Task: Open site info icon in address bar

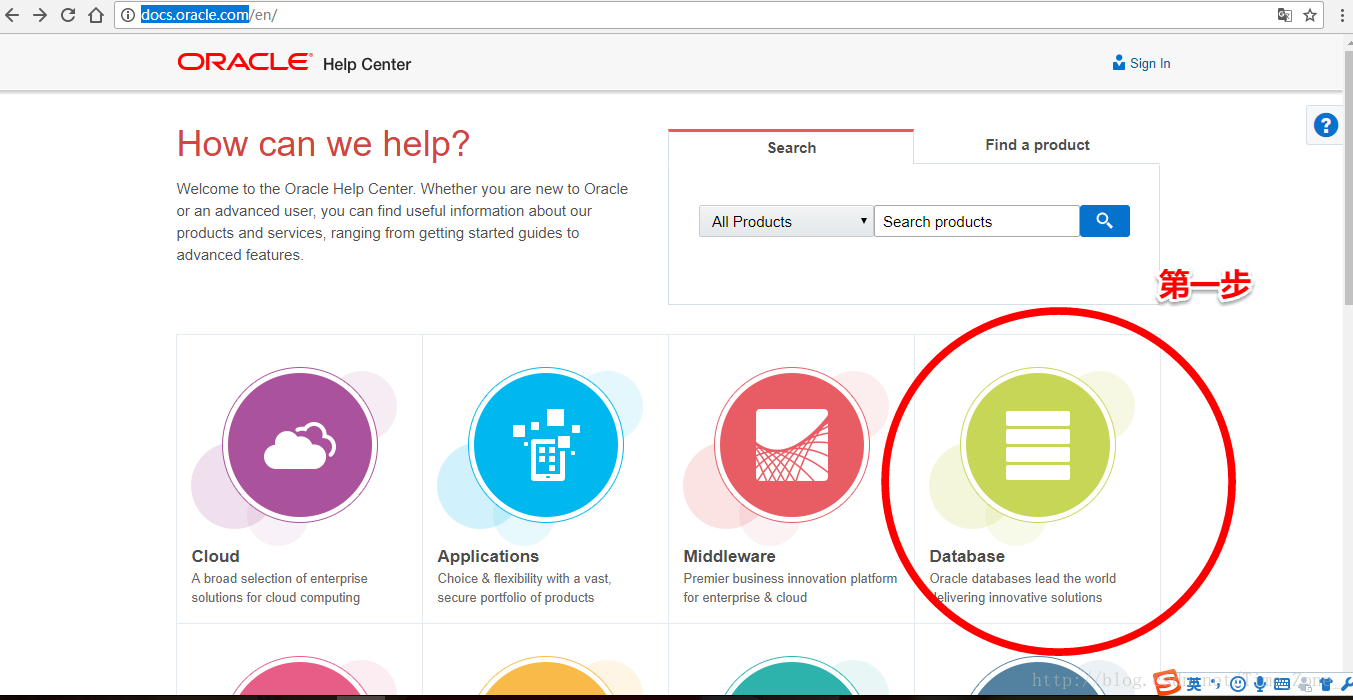Action: [x=128, y=15]
